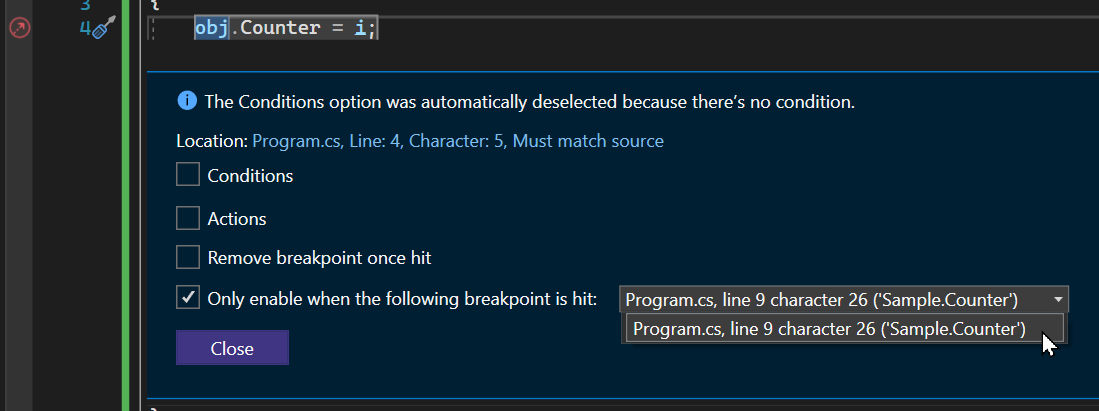Viewport: 1099px width, 411px height.
Task: Click the green change-tracking bar beside line 4
Action: pos(126,29)
